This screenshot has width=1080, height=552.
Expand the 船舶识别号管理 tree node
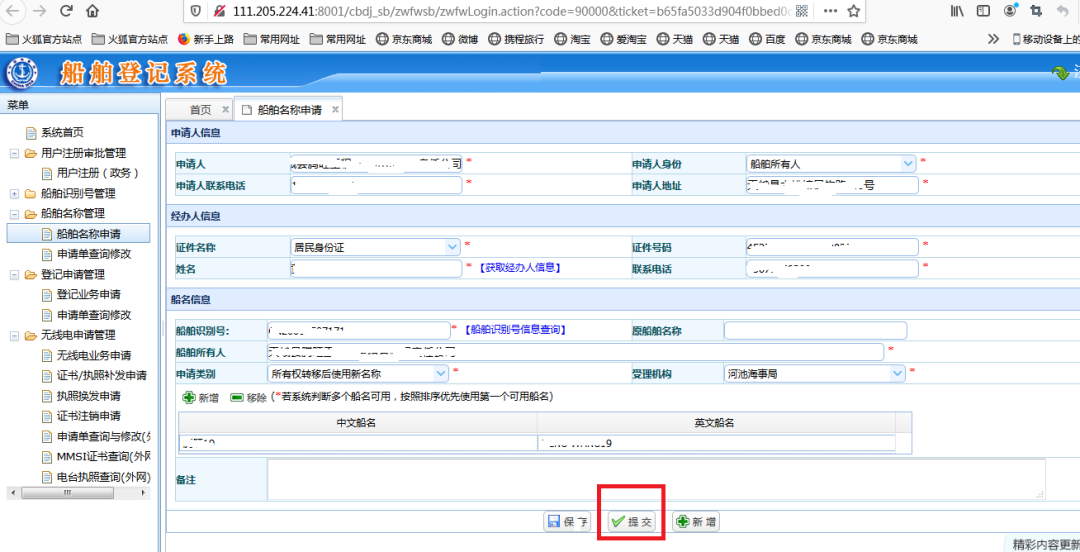pos(15,193)
